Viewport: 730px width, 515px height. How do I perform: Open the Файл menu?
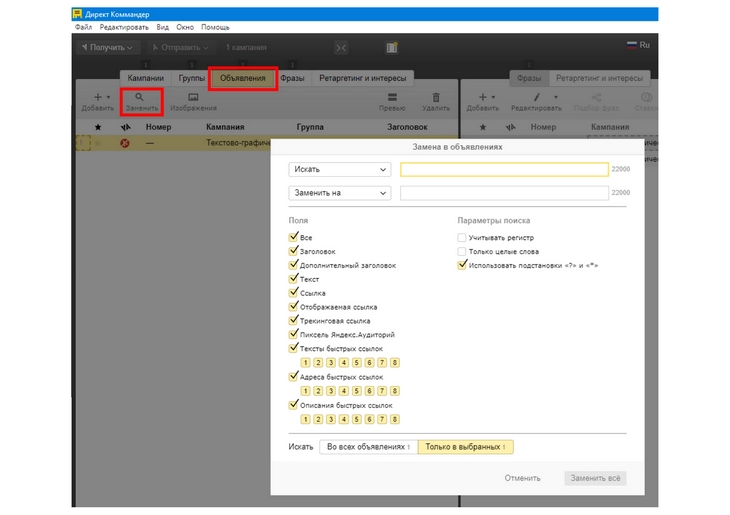pyautogui.click(x=83, y=27)
